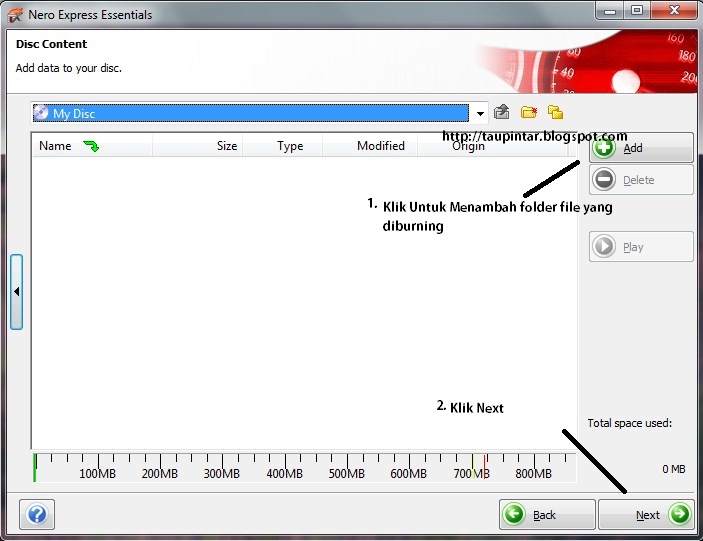Viewport: 703px width, 541px height.
Task: Sort list by Size column
Action: coord(198,146)
